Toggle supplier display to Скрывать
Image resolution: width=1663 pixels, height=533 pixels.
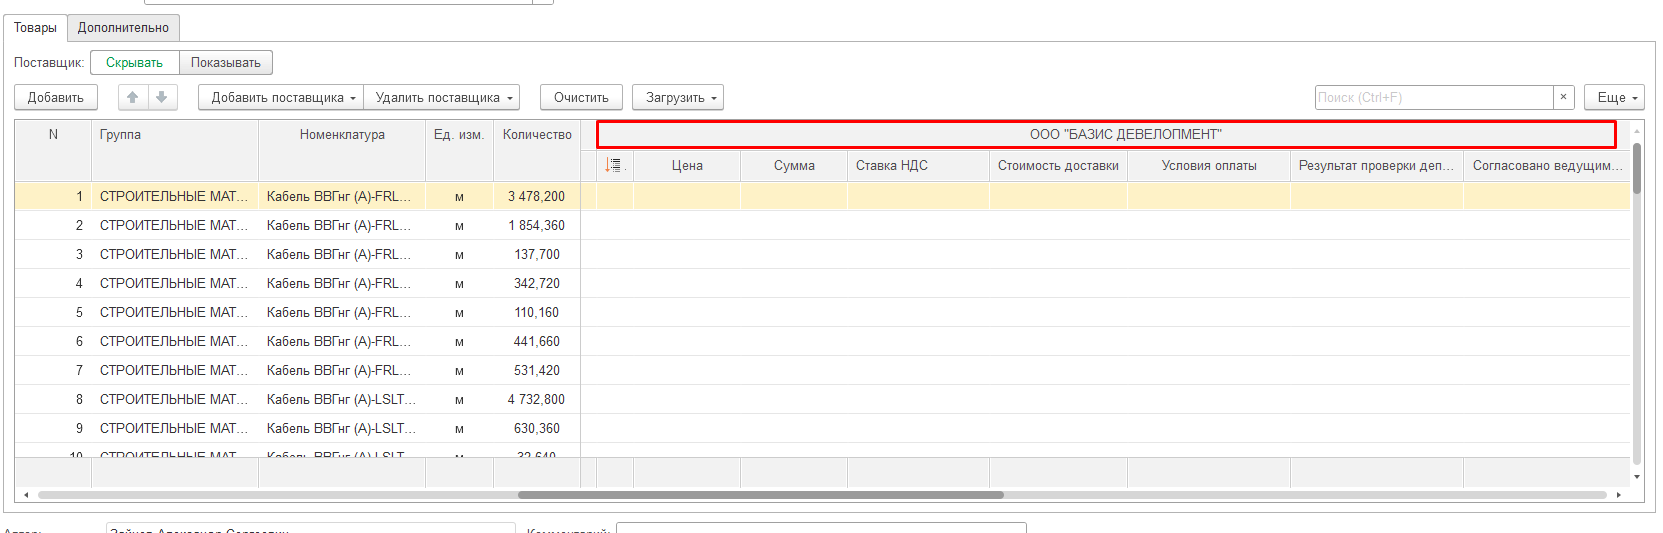[134, 63]
